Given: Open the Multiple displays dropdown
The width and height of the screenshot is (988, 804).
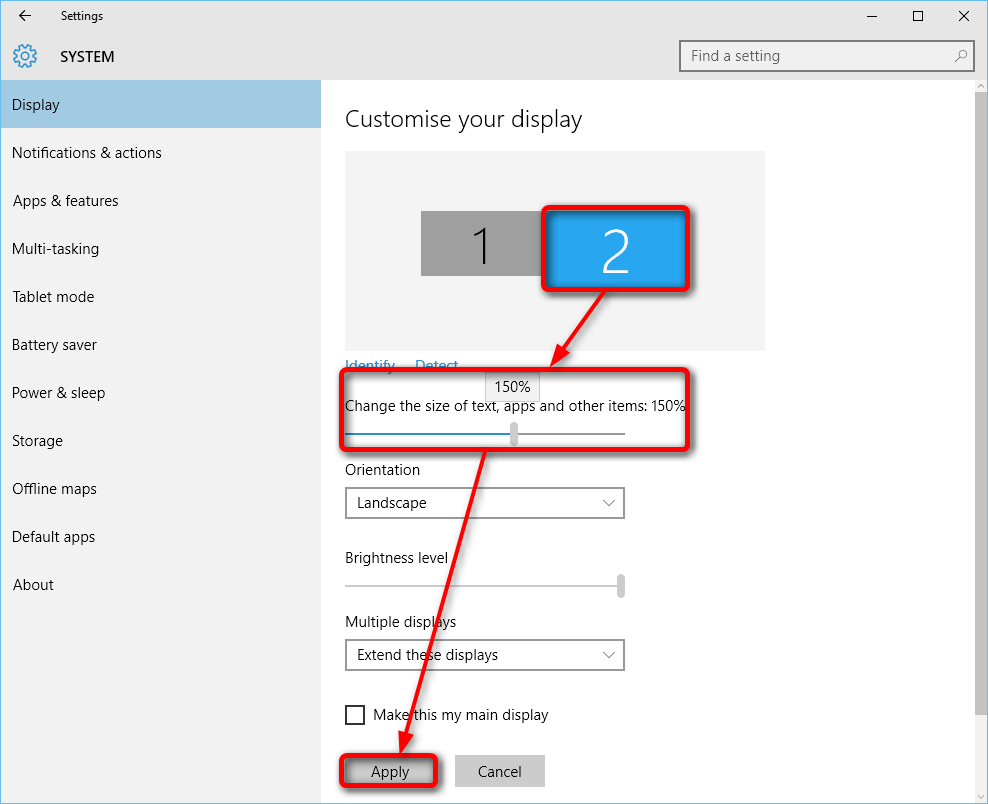Looking at the screenshot, I should click(485, 655).
